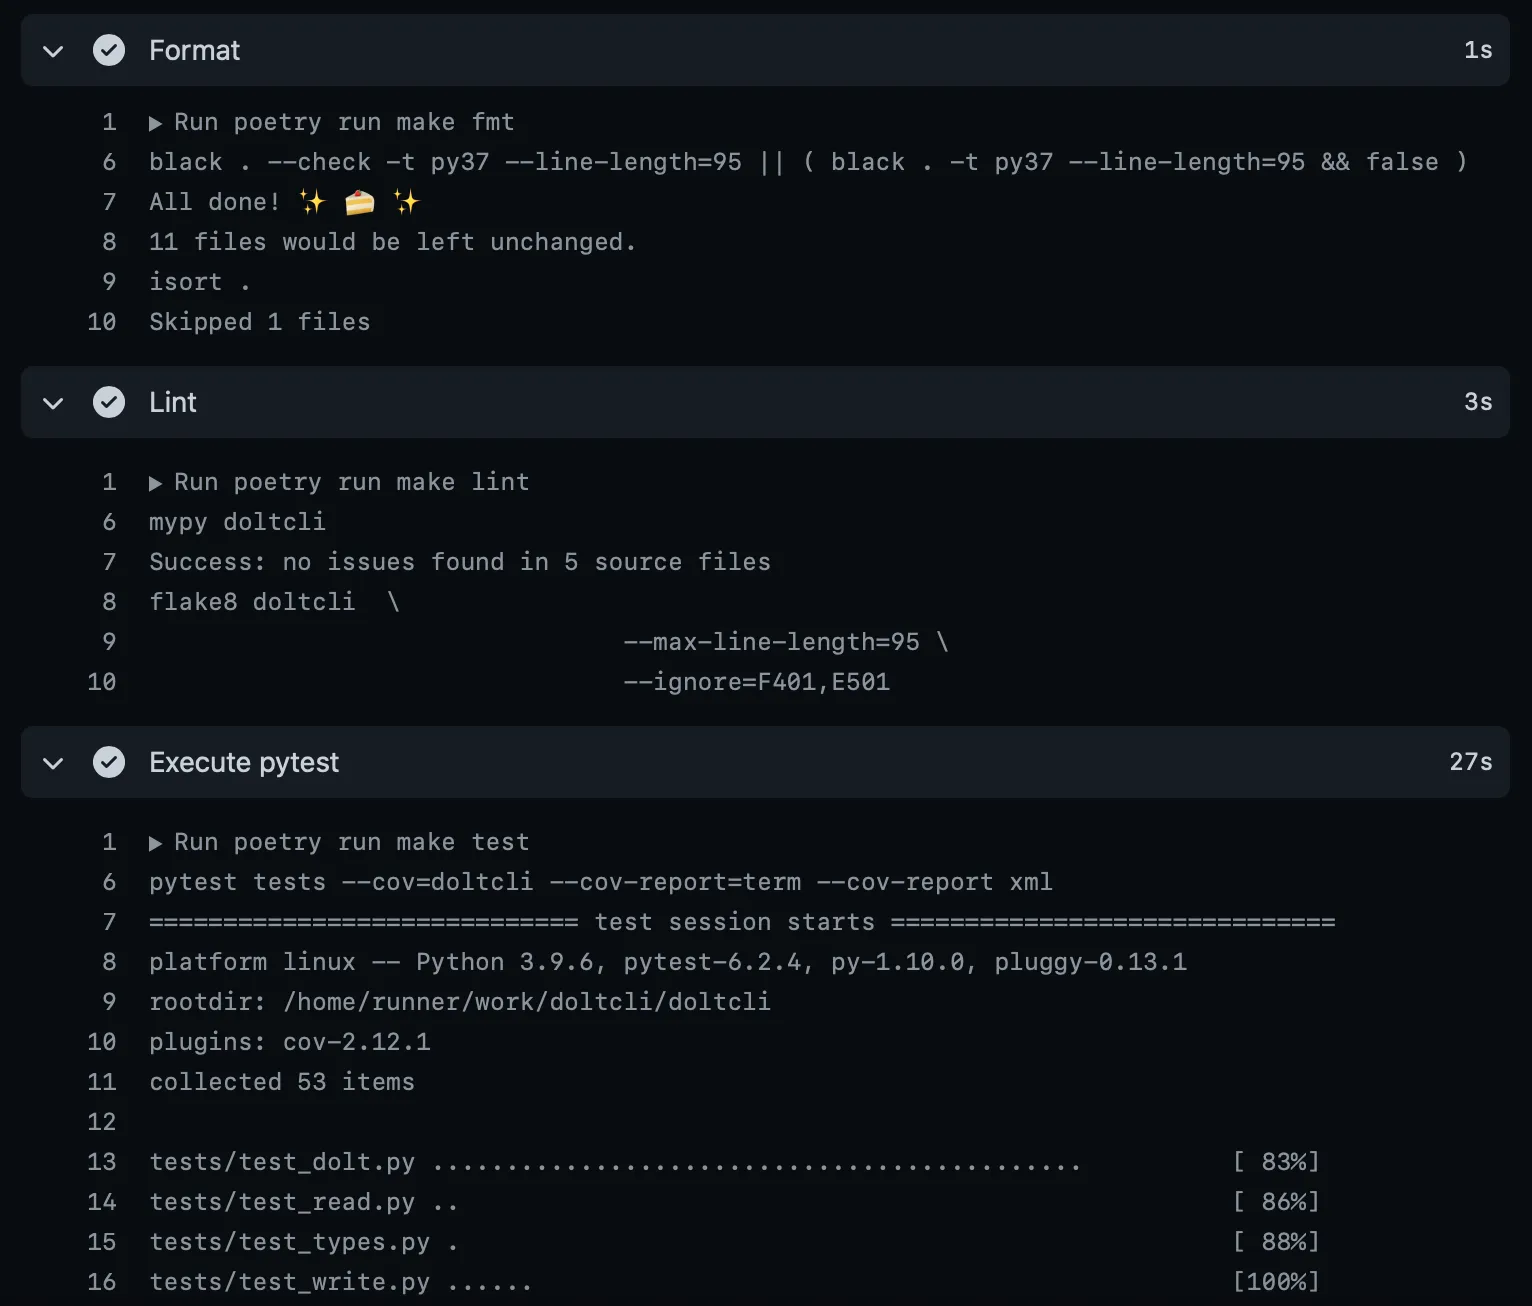This screenshot has width=1532, height=1306.
Task: Click line number 7 in Format log
Action: coord(109,202)
